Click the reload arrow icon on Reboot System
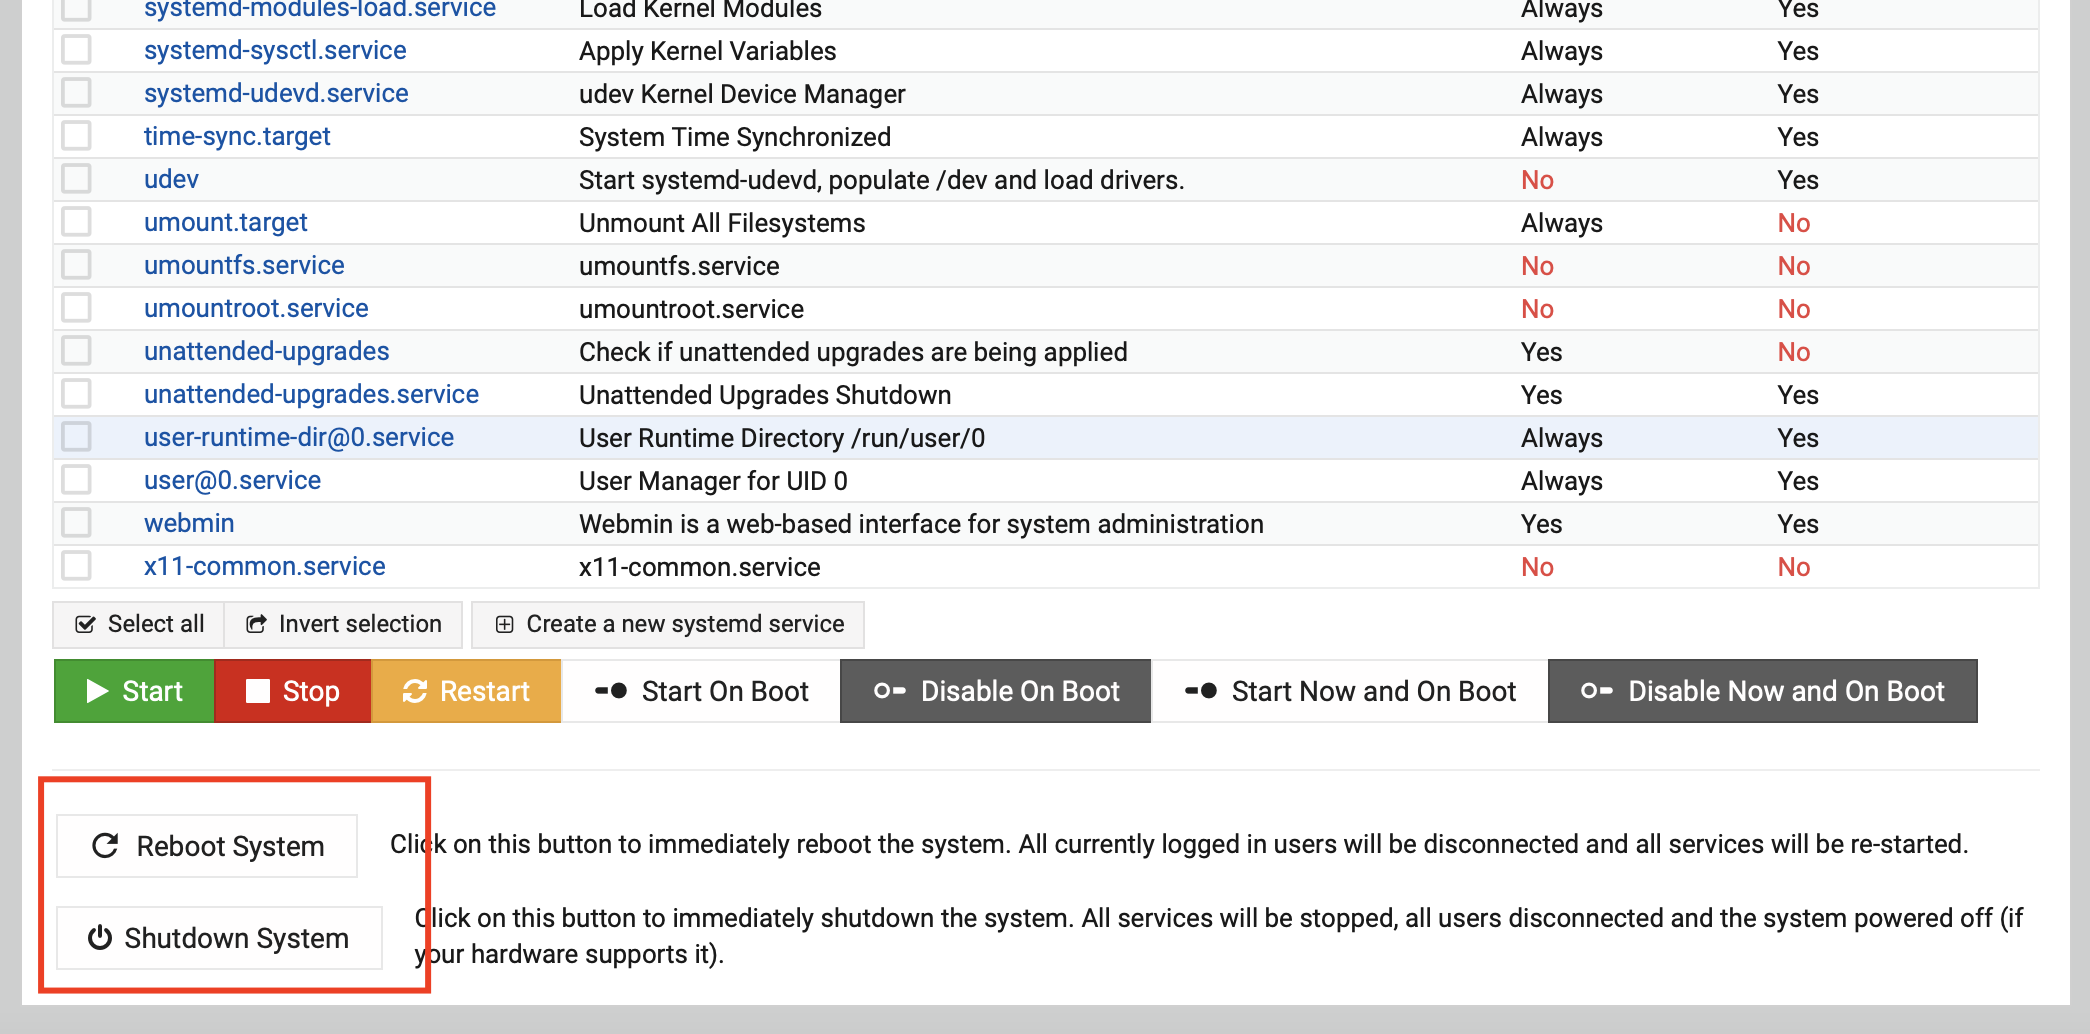The height and width of the screenshot is (1034, 2090). tap(105, 846)
